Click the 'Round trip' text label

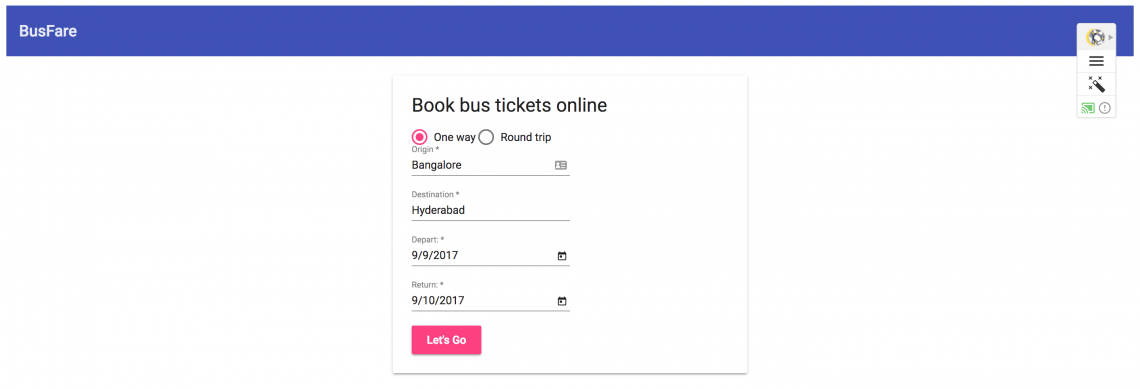tap(526, 137)
